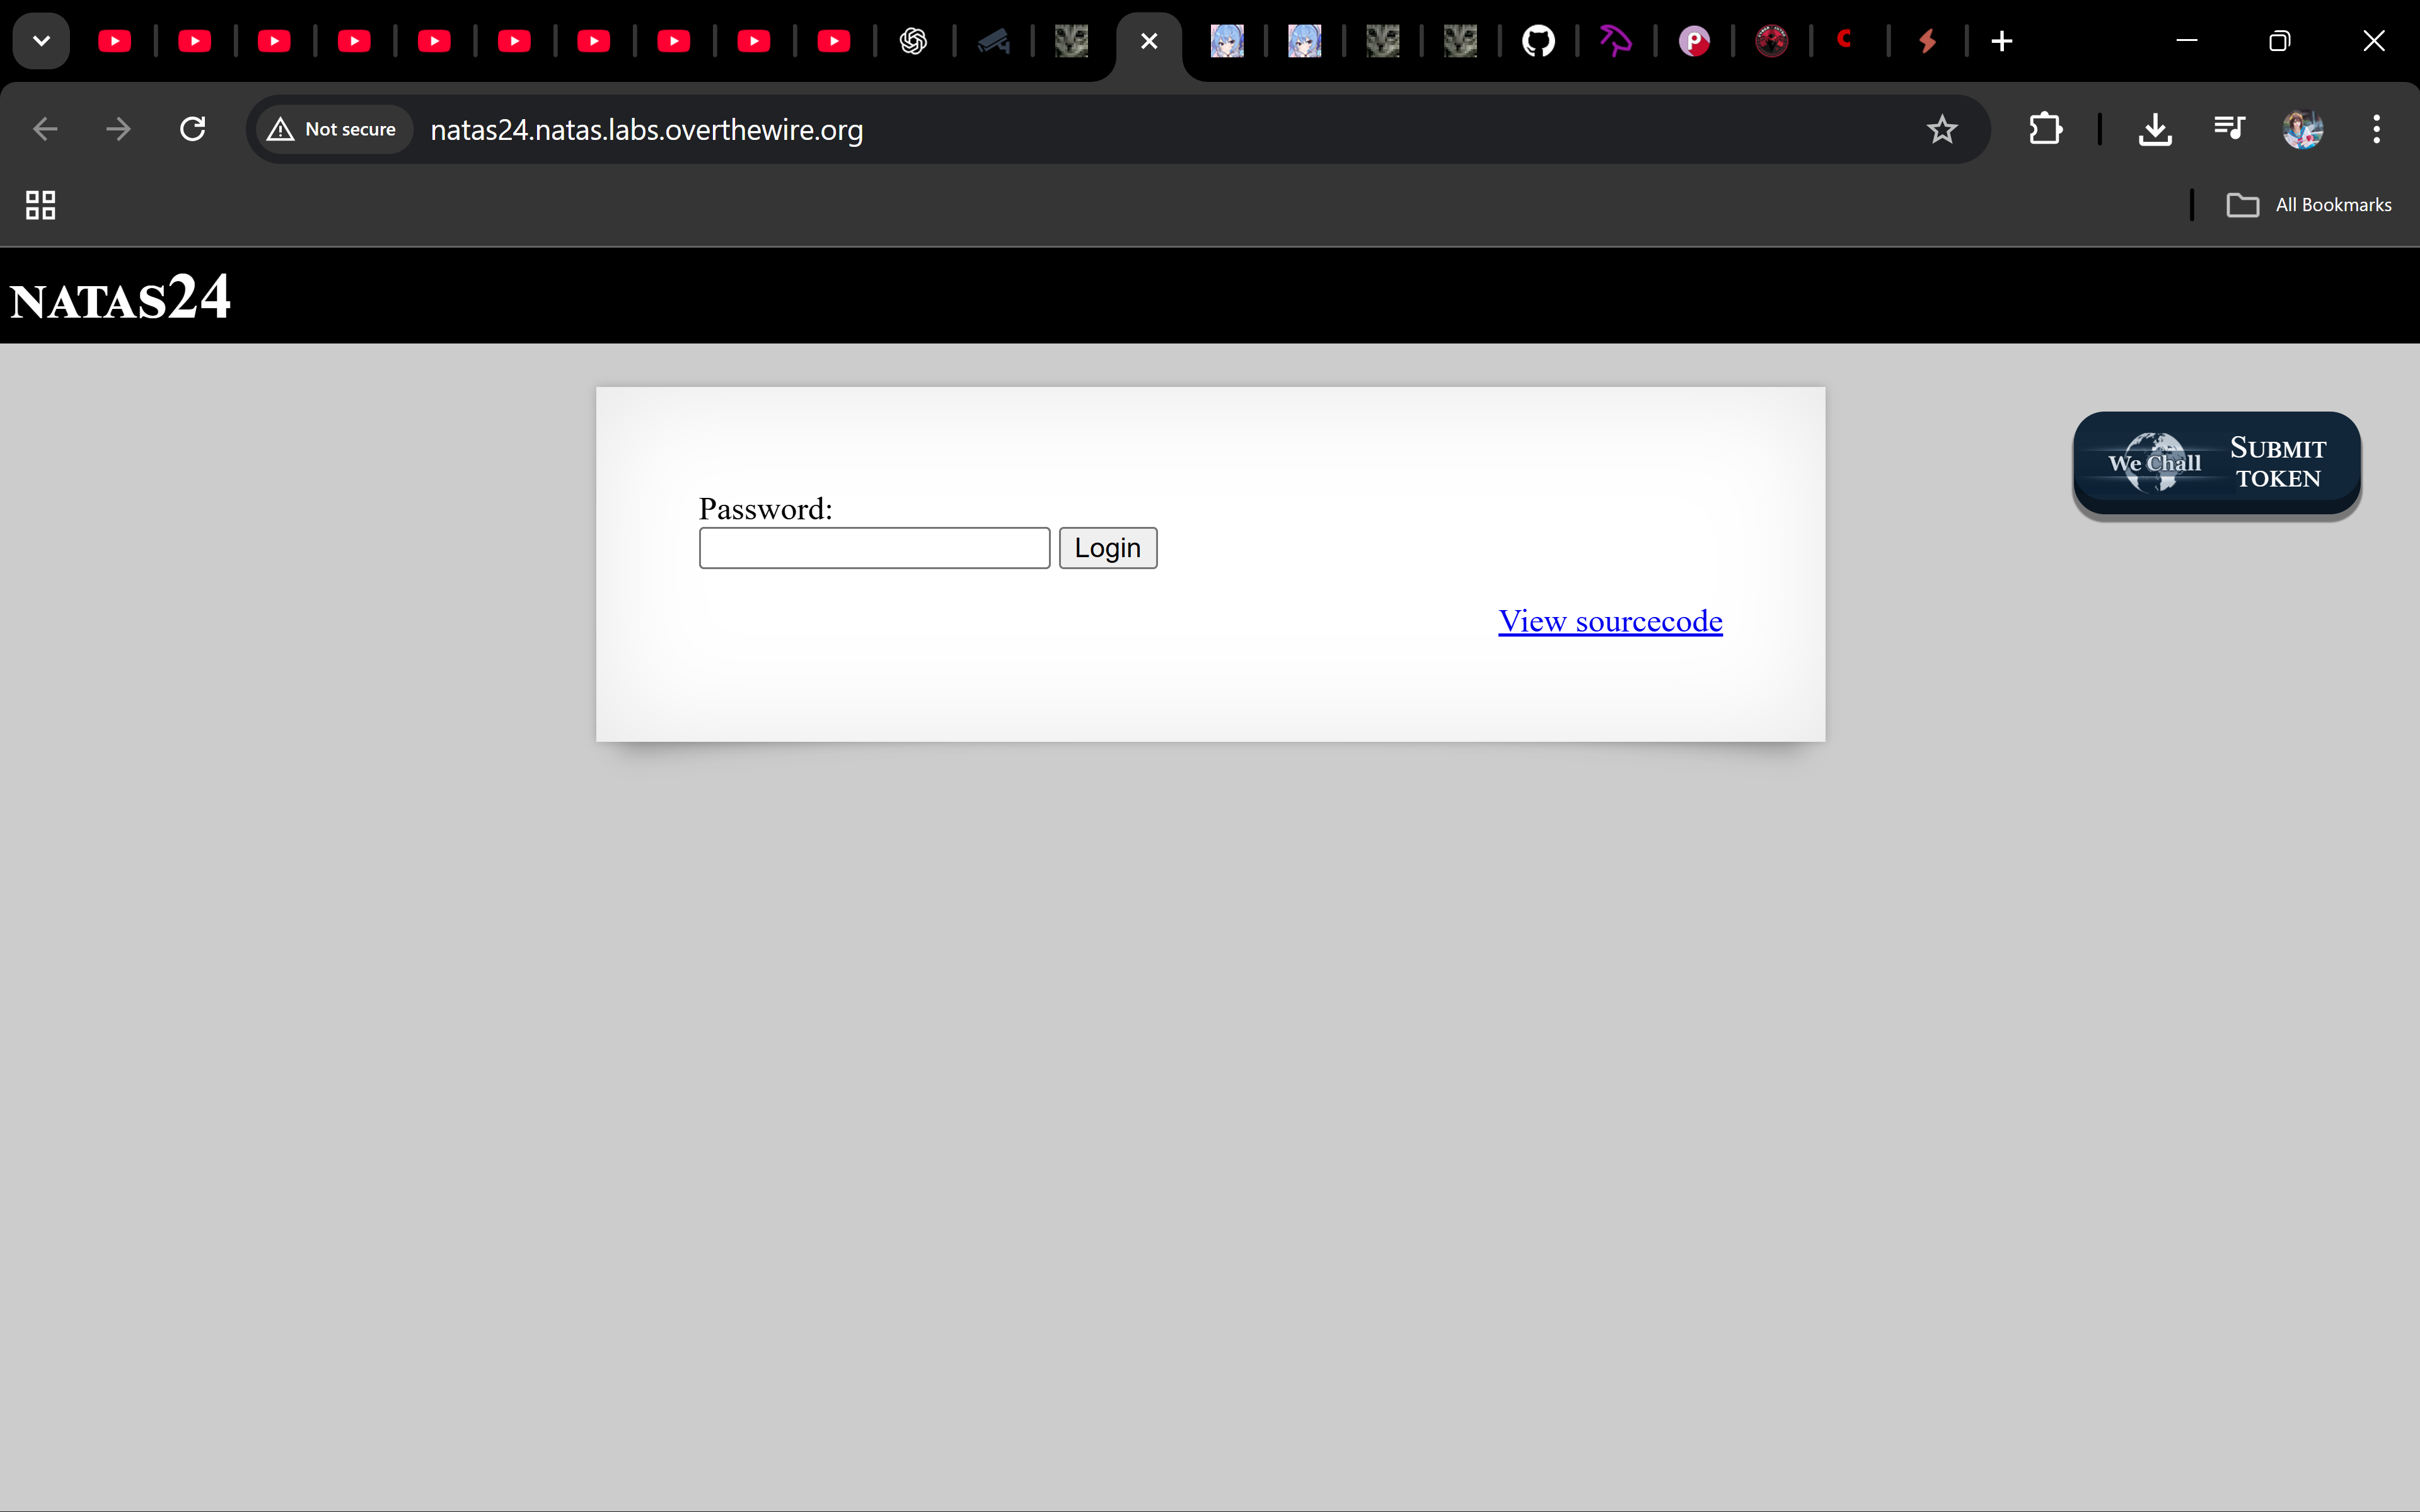
Task: Open the Downloads icon in the toolbar
Action: [2154, 129]
